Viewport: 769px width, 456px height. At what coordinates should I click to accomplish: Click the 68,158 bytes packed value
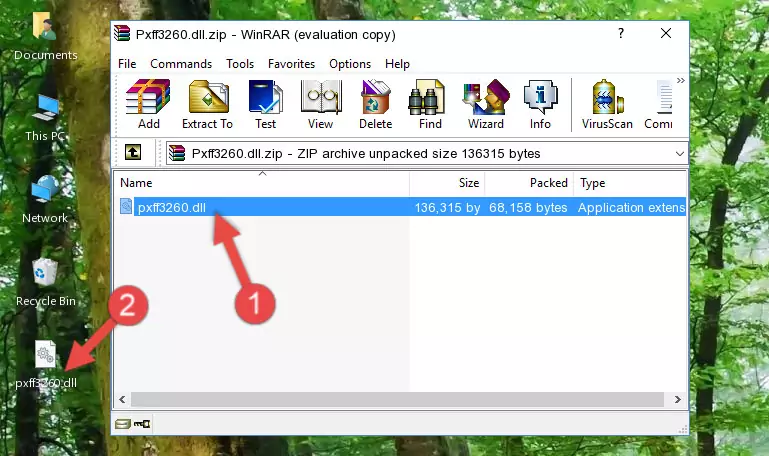[528, 207]
